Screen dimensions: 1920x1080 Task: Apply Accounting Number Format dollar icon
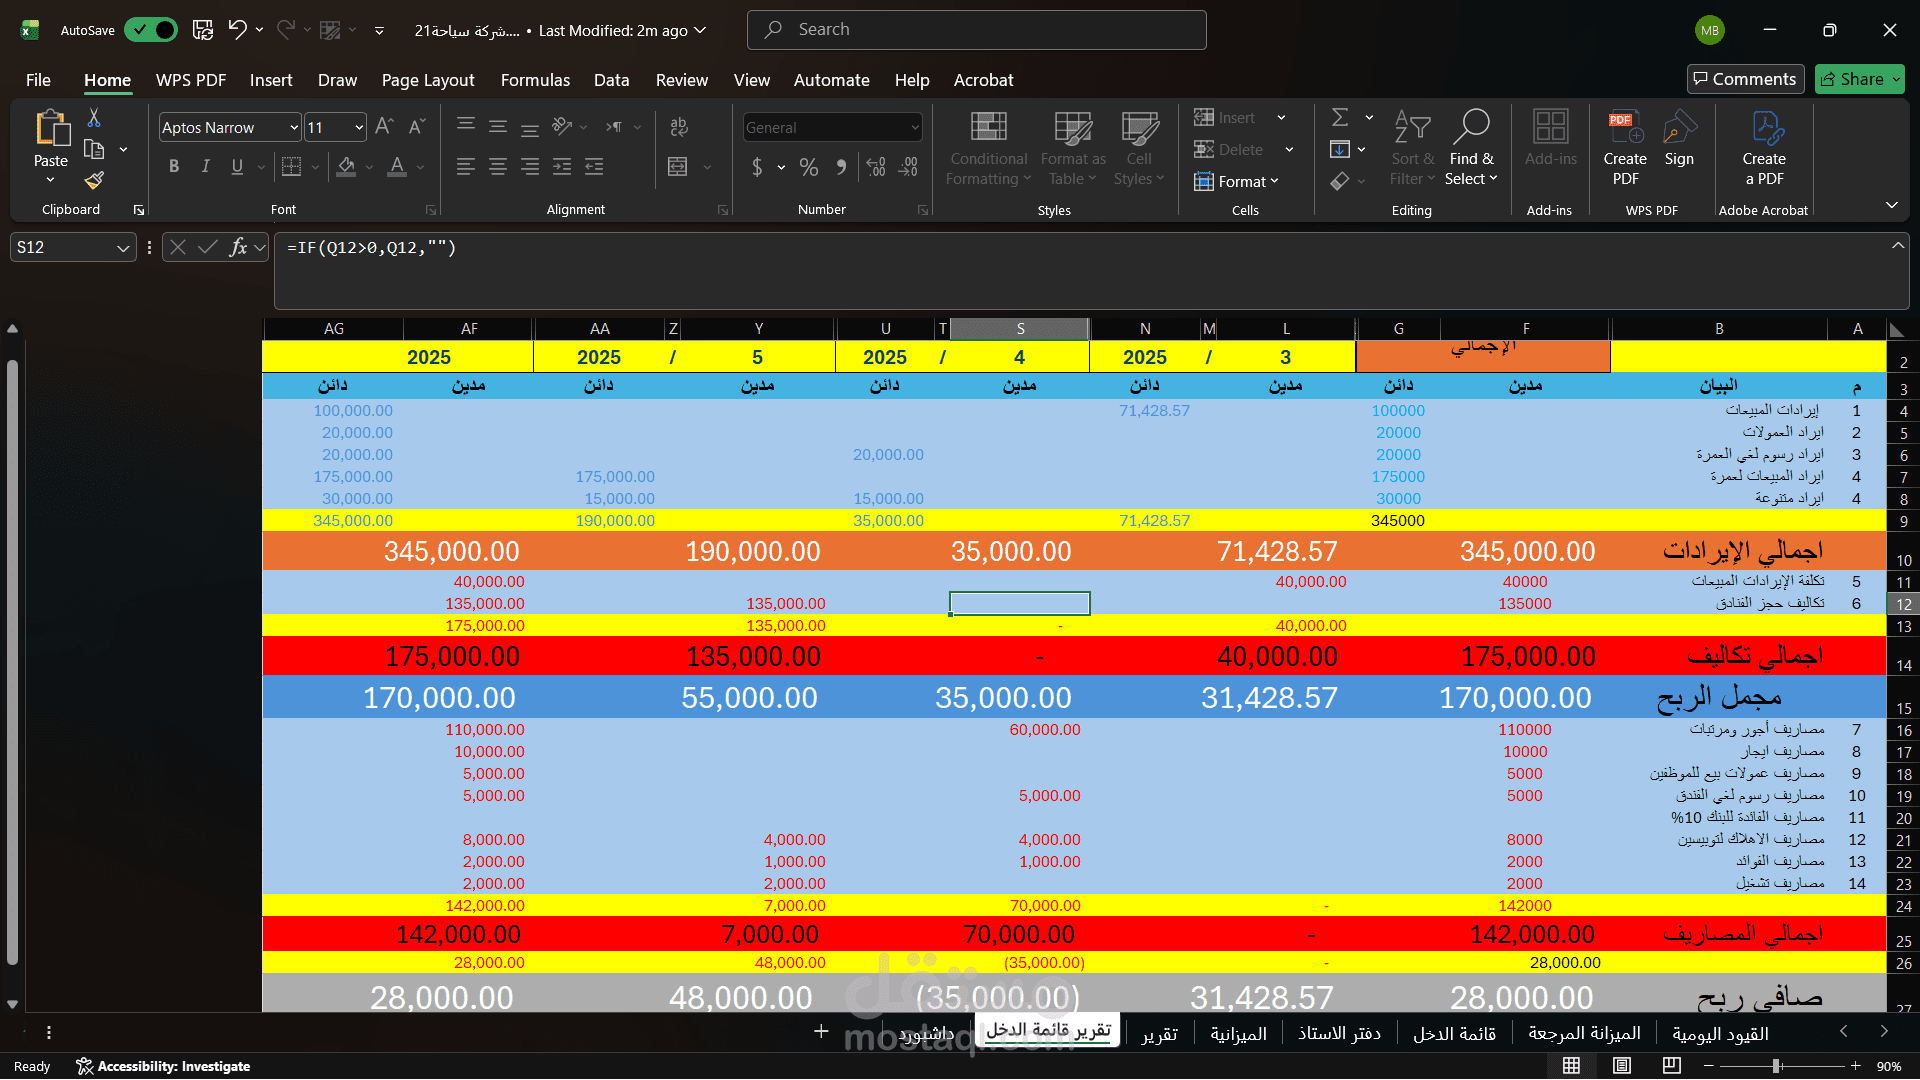click(757, 167)
